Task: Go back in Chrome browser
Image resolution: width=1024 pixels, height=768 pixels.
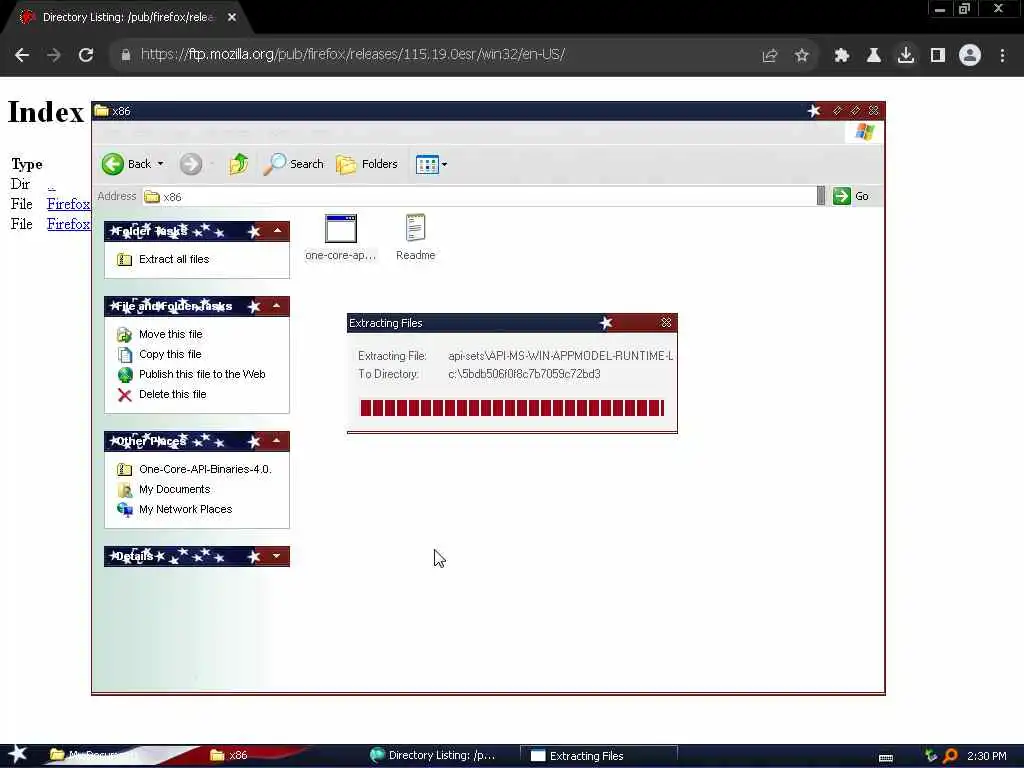Action: [22, 55]
